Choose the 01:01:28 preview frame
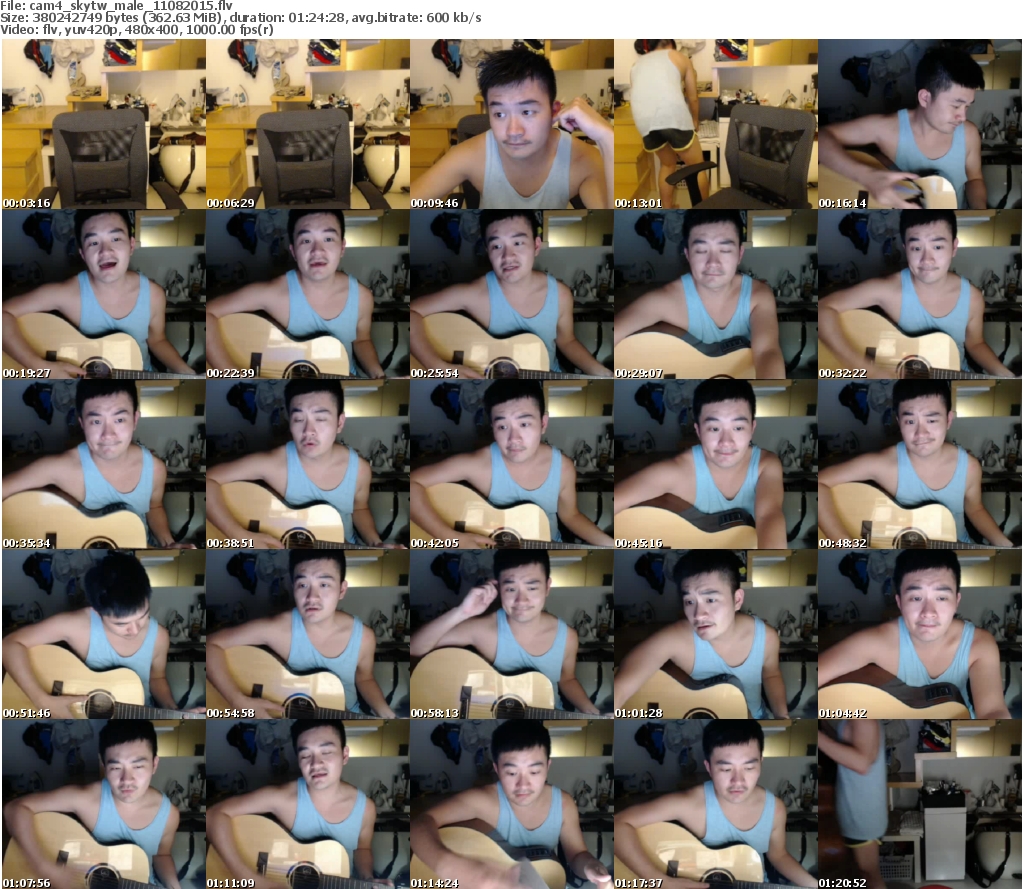 pos(716,634)
